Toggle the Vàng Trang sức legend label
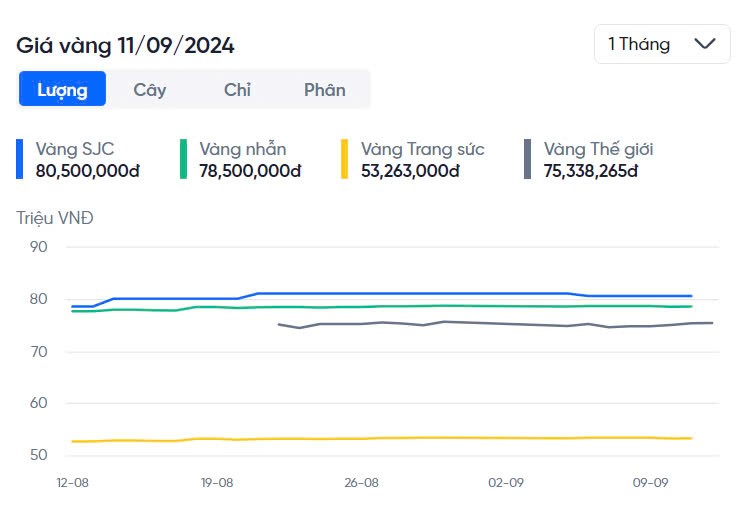 pos(422,149)
